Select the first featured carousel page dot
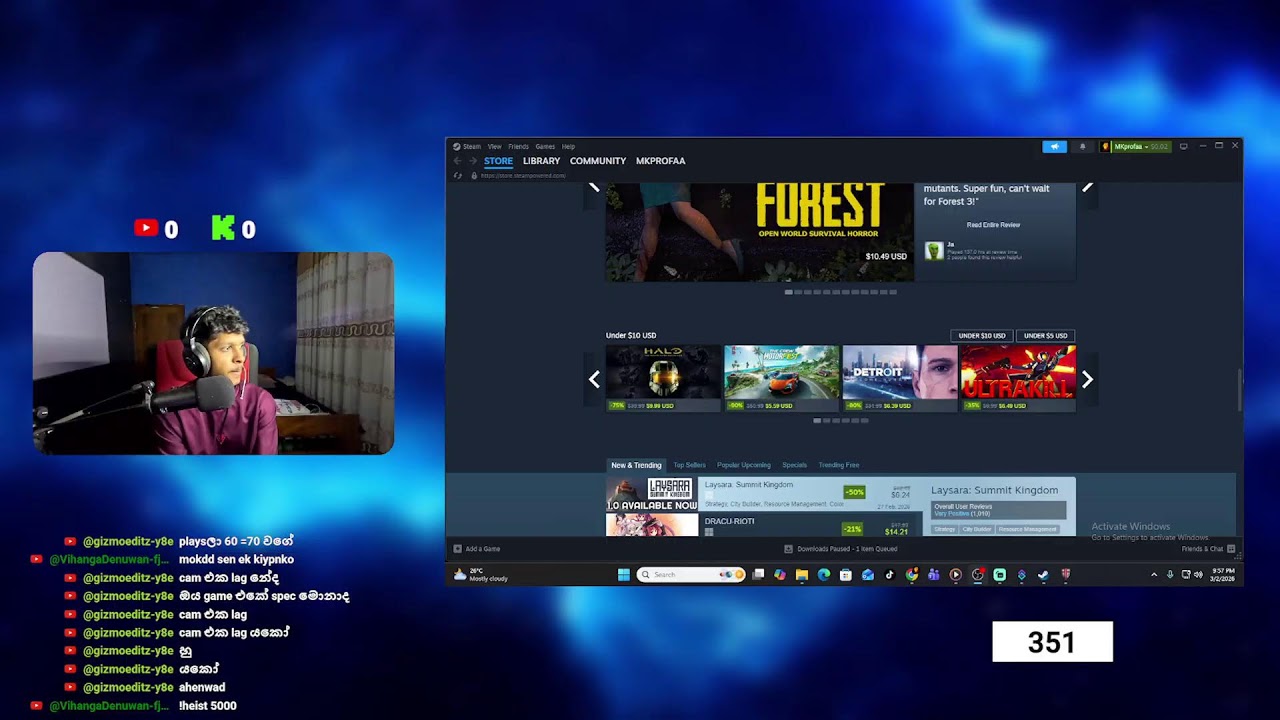This screenshot has height=720, width=1280. (x=789, y=292)
